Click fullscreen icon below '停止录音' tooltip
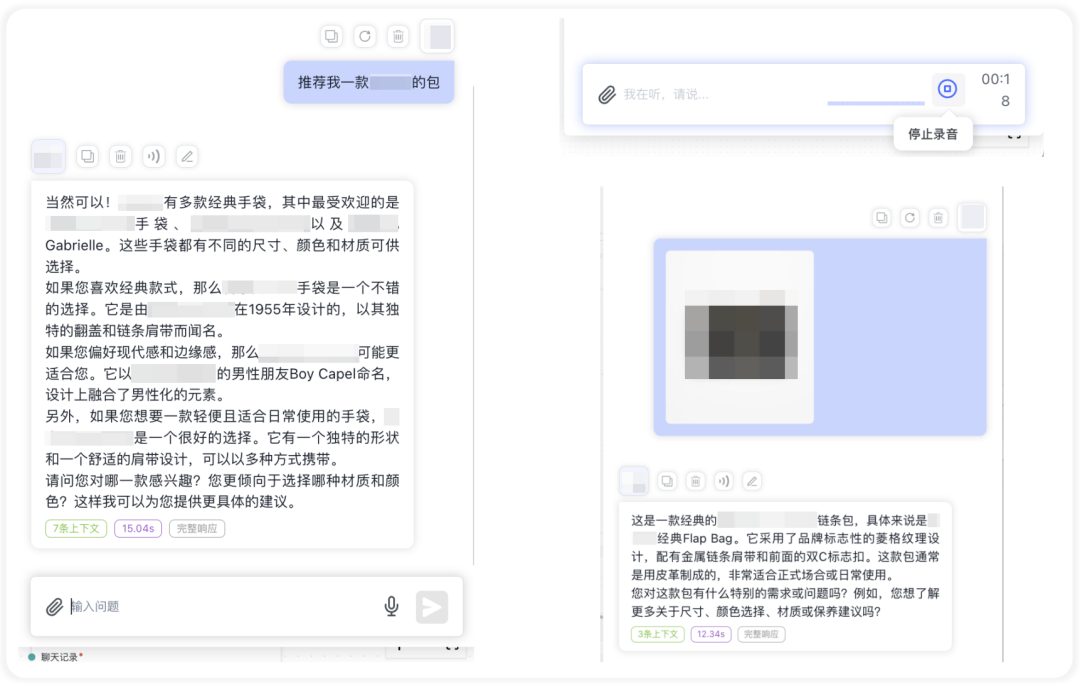Viewport: 1080px width, 686px height. (1015, 136)
